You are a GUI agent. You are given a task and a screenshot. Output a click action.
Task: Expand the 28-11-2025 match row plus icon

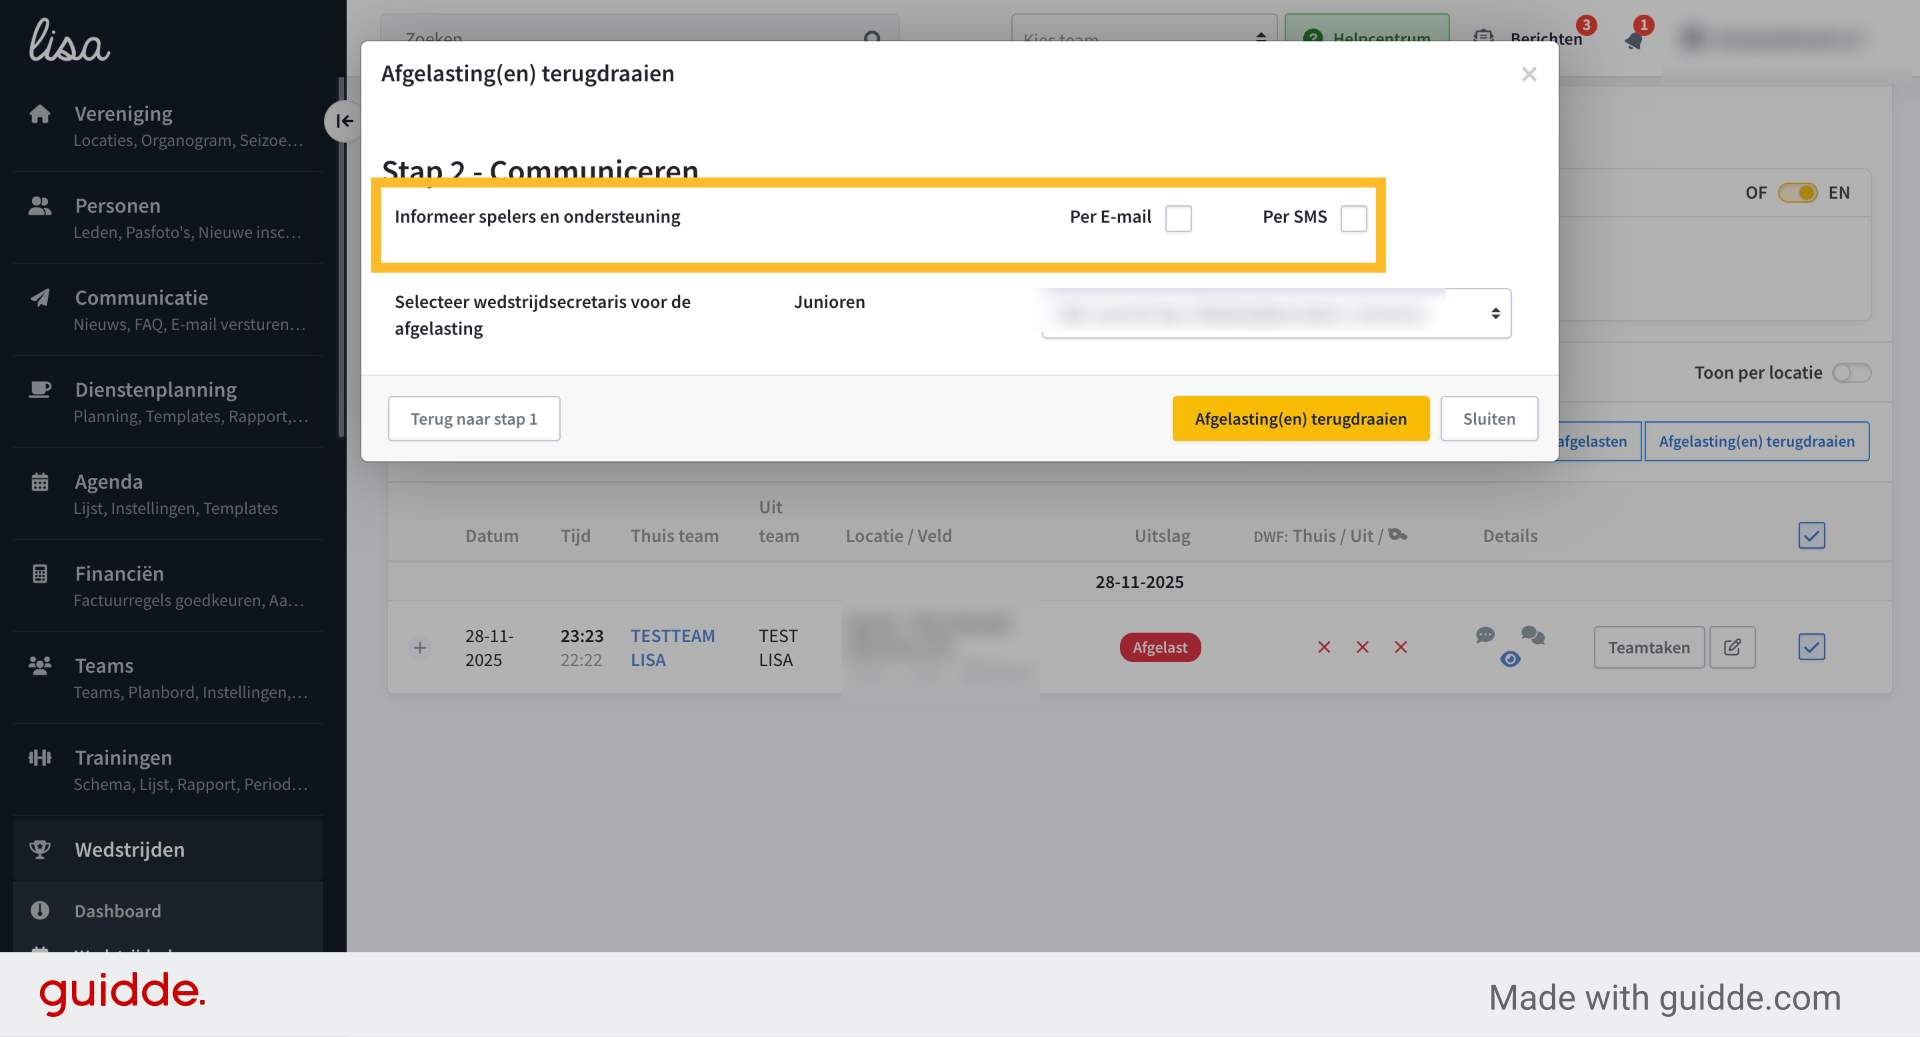[420, 648]
